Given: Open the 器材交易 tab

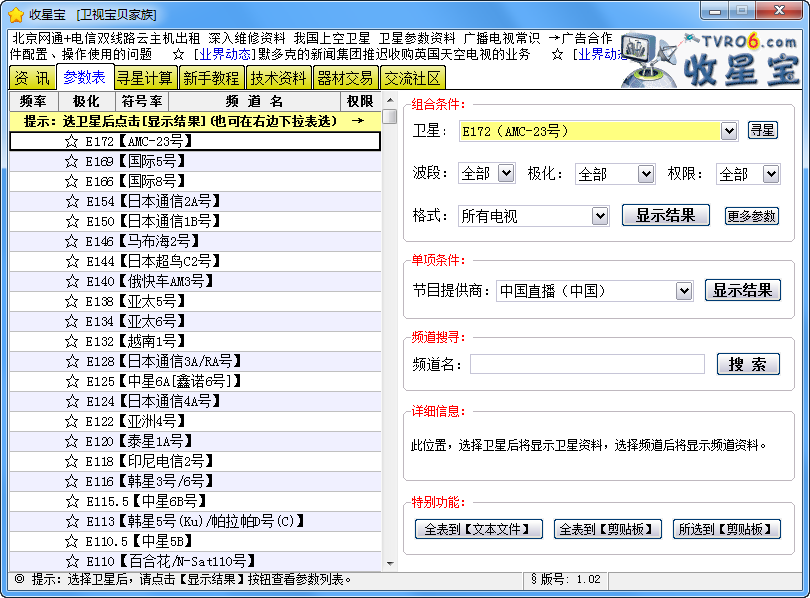Looking at the screenshot, I should [x=345, y=78].
